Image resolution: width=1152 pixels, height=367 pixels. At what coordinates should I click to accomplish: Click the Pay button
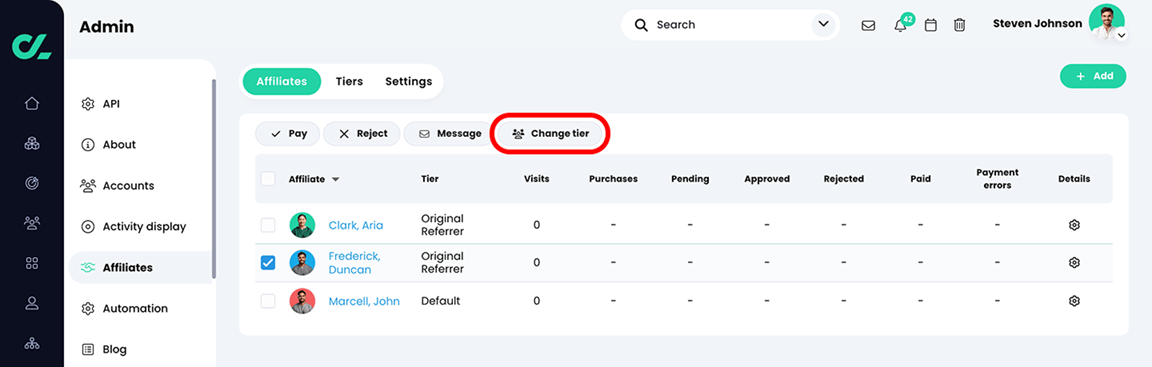click(287, 134)
